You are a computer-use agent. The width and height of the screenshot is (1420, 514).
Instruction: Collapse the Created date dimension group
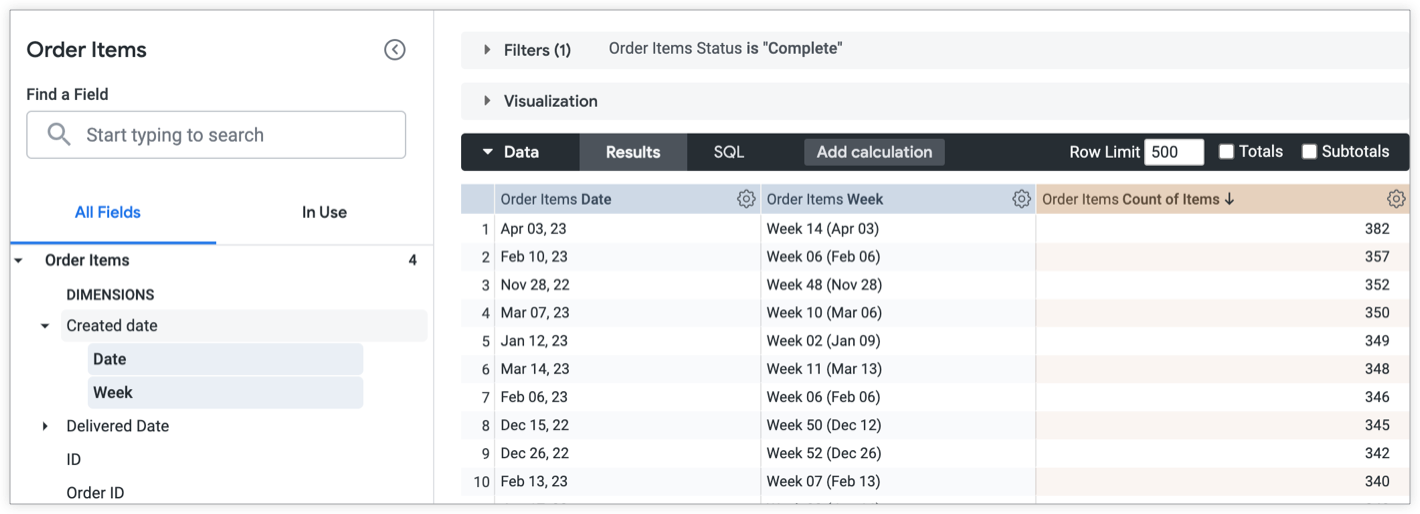(45, 326)
